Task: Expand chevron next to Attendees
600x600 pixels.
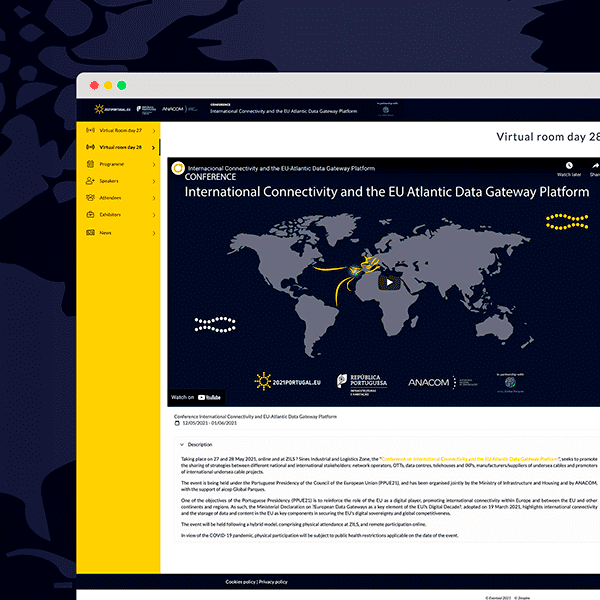Action: point(154,198)
